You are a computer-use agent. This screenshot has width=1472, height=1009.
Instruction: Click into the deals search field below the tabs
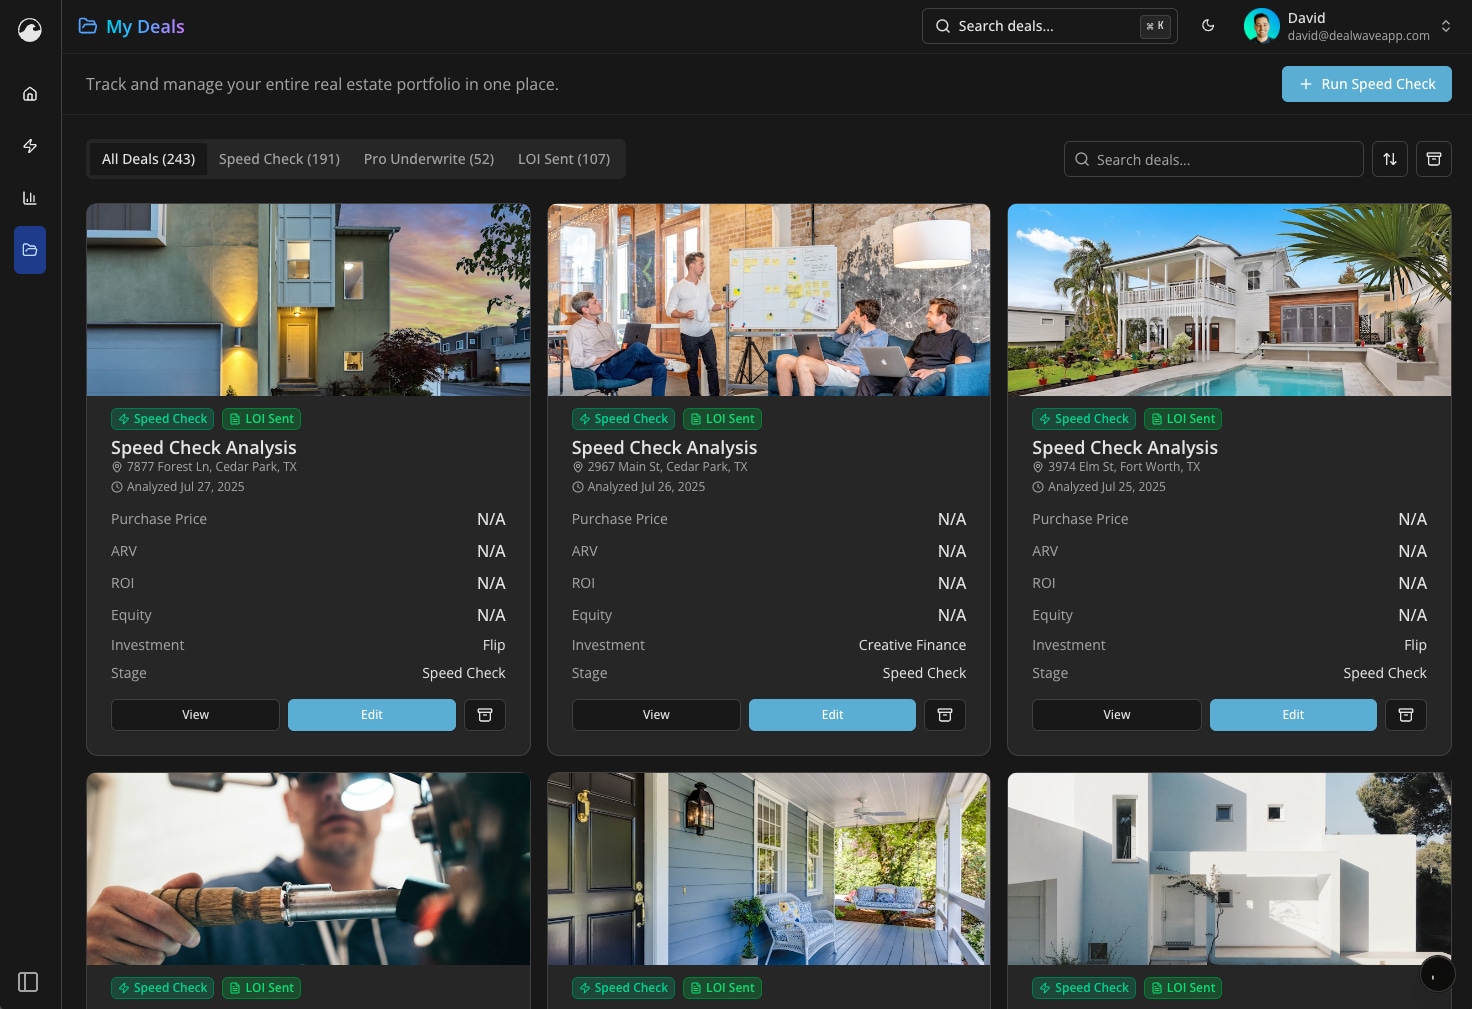(1213, 158)
